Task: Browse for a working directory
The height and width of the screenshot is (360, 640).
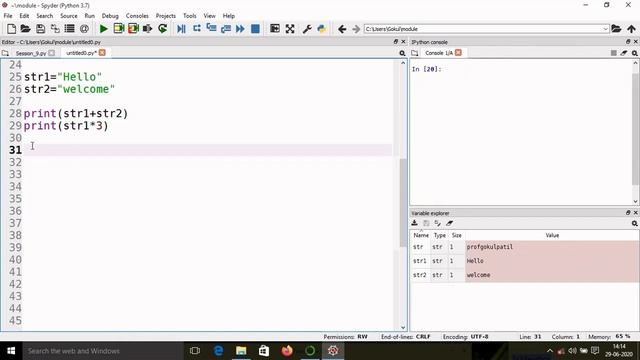Action: point(616,29)
